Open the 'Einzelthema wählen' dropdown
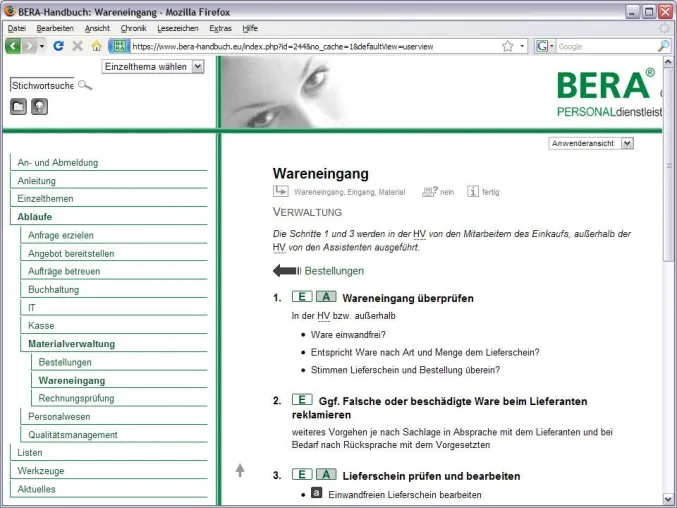This screenshot has width=677, height=508. [152, 66]
